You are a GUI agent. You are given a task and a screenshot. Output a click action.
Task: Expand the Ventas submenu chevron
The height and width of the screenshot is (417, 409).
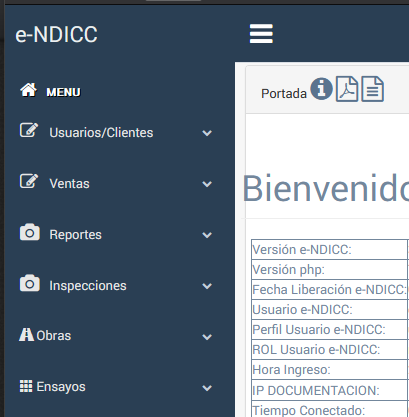pyautogui.click(x=207, y=184)
